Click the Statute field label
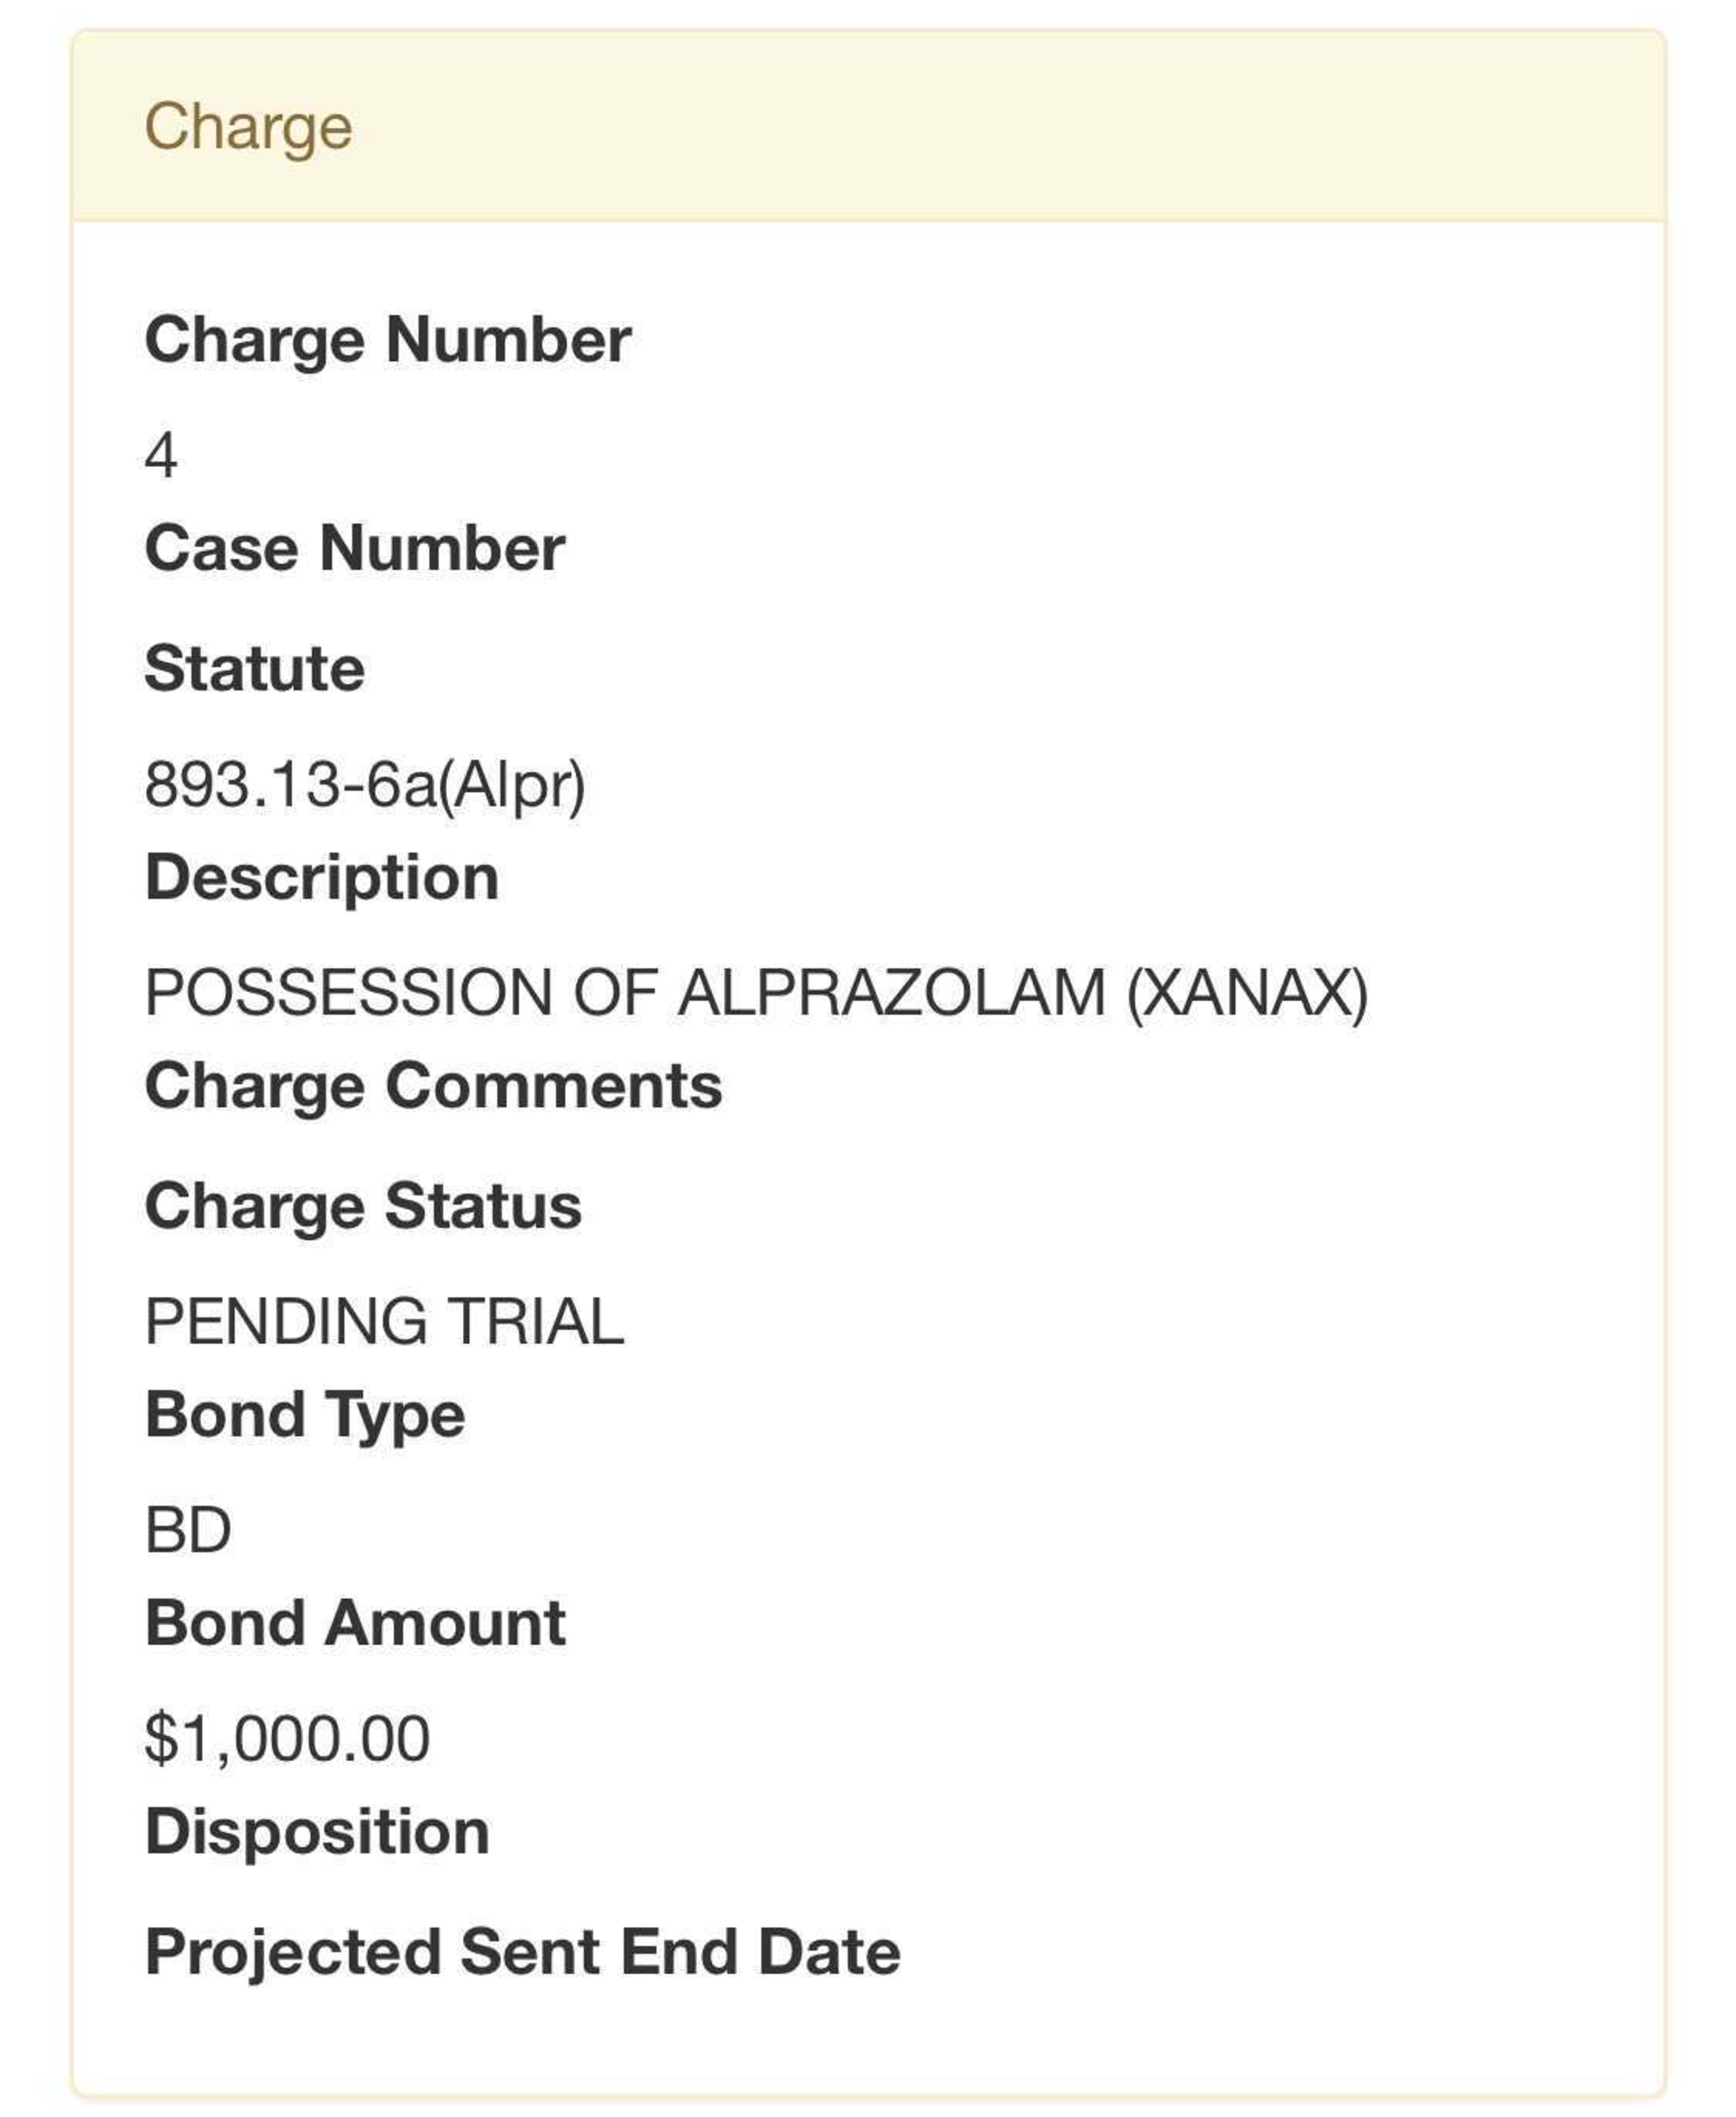The width and height of the screenshot is (1736, 2117). point(255,668)
